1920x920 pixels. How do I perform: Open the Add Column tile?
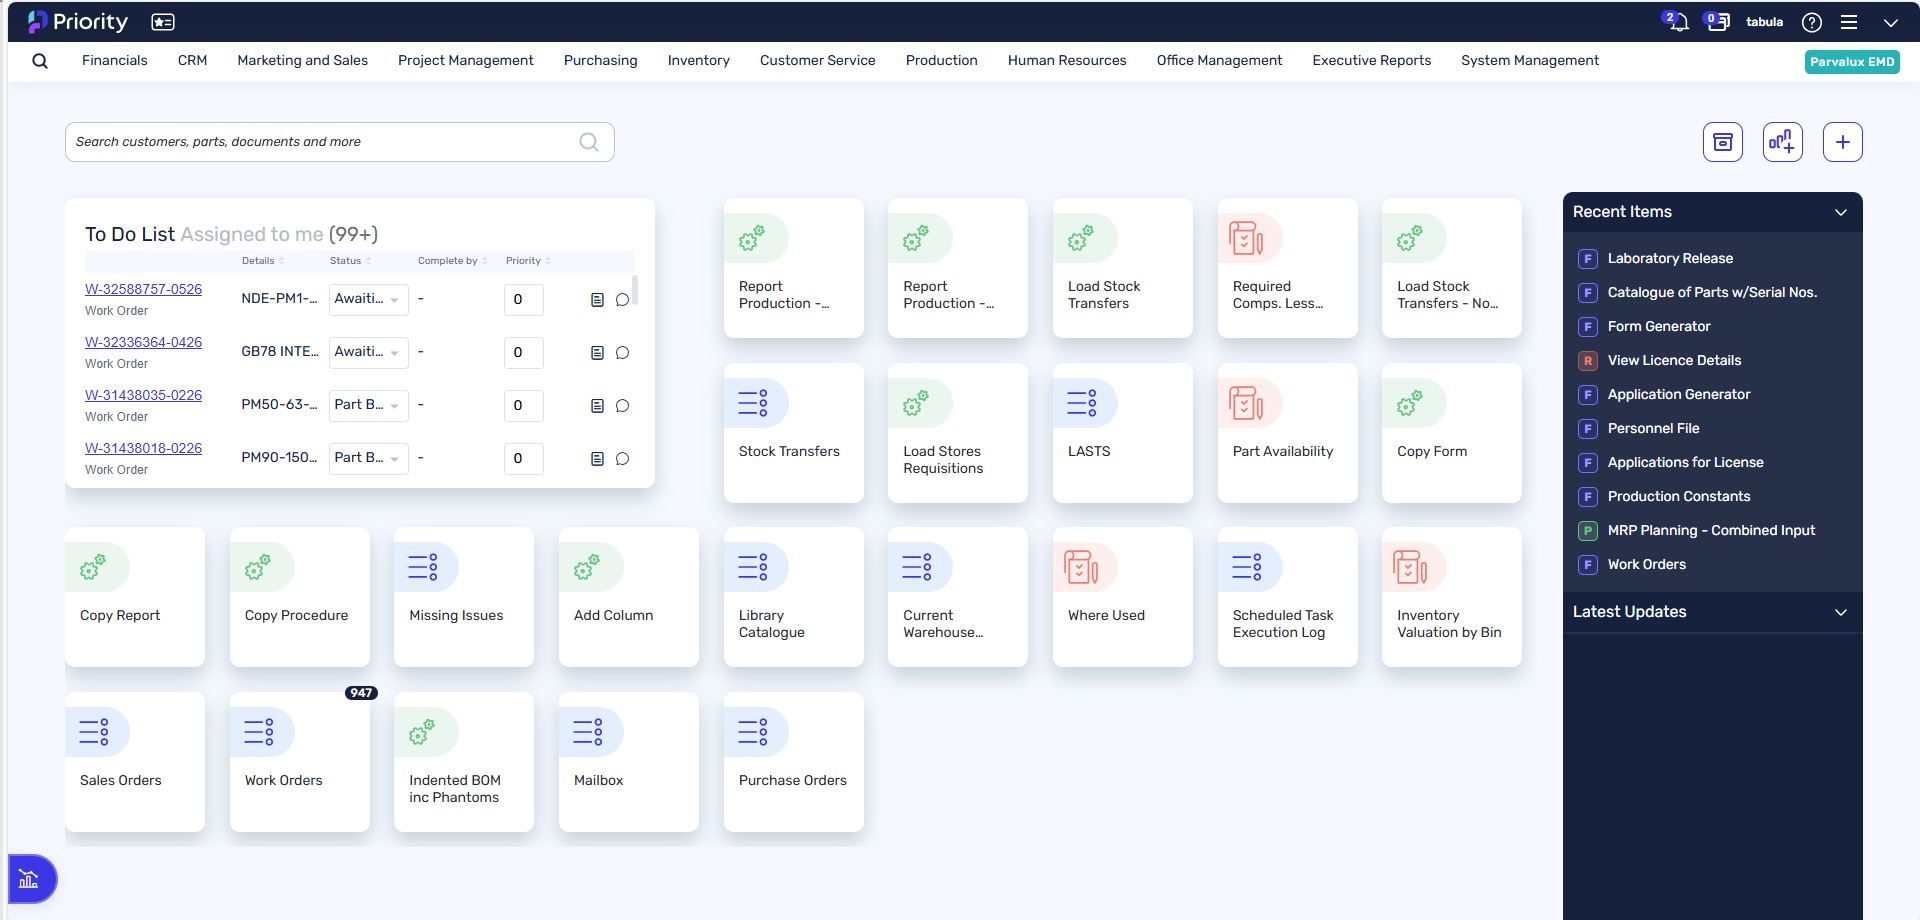click(629, 597)
